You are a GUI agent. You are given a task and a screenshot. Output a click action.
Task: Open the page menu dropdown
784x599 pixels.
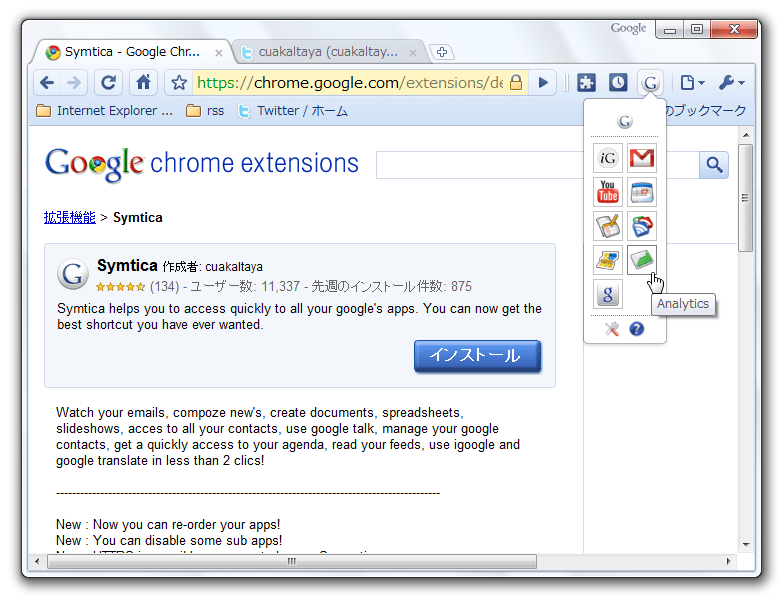point(692,82)
